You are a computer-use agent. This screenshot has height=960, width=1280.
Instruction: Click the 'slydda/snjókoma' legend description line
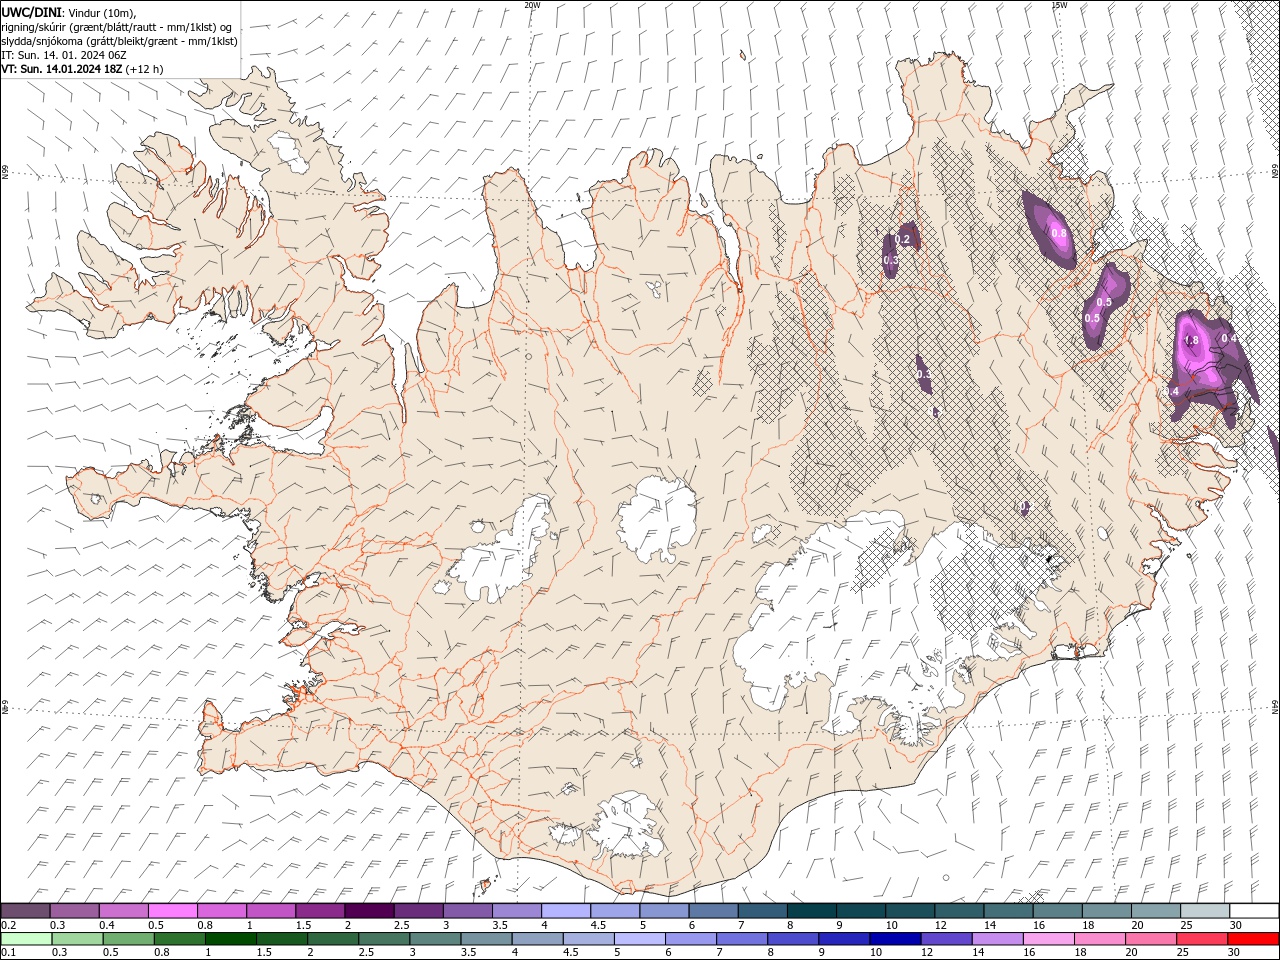[120, 41]
